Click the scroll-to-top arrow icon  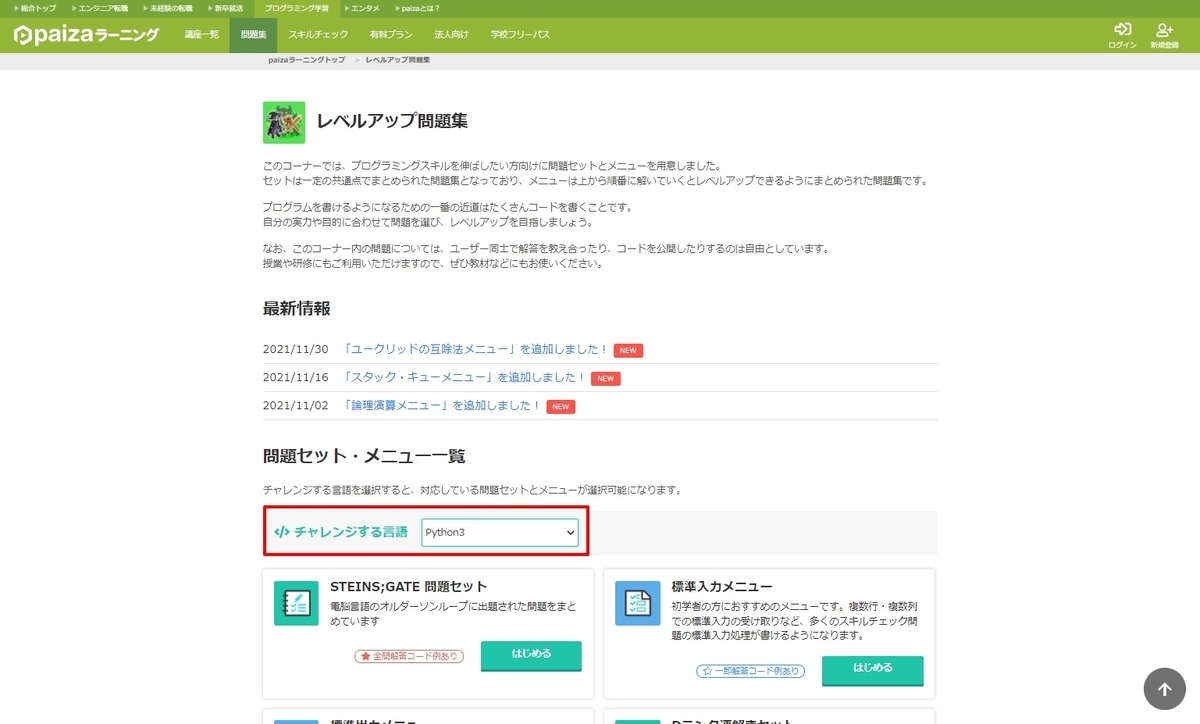pos(1163,688)
